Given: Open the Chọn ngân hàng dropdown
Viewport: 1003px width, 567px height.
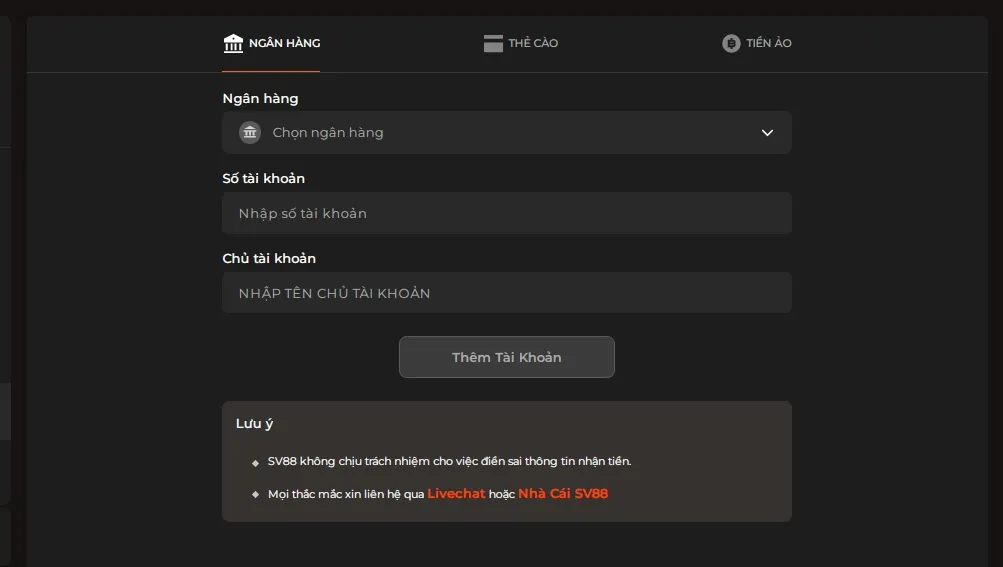Looking at the screenshot, I should pos(507,132).
